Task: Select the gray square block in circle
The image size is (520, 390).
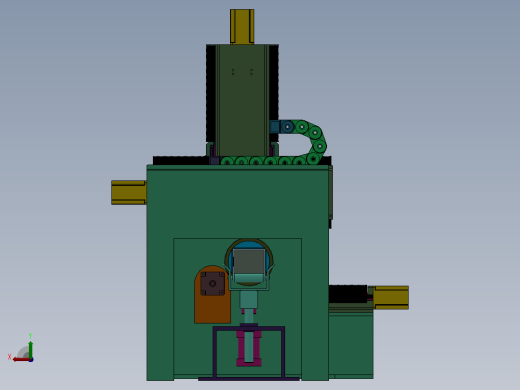Action: tap(249, 262)
